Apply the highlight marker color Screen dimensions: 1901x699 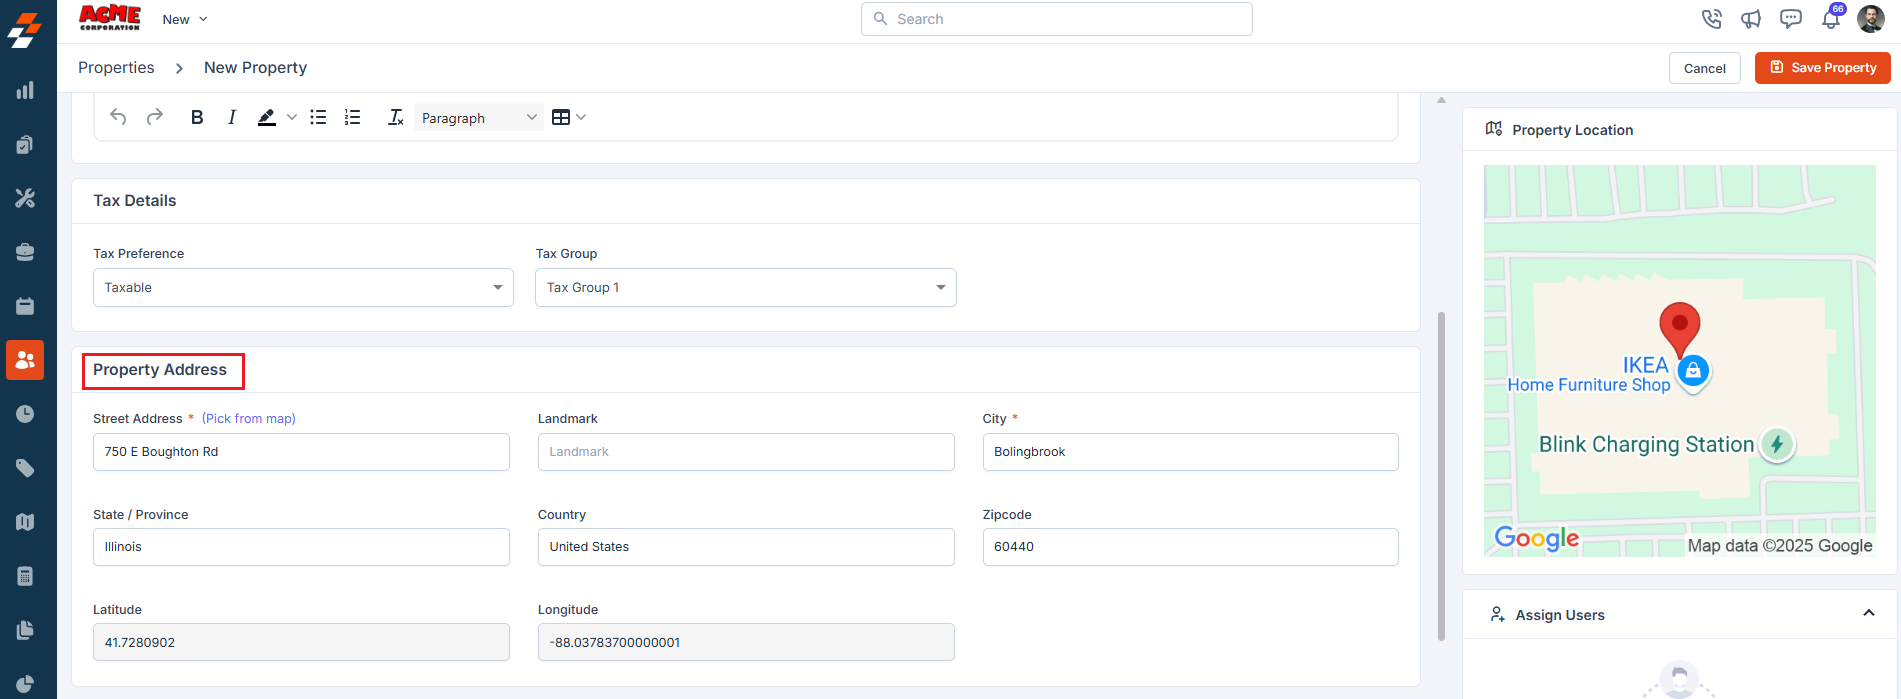click(266, 117)
